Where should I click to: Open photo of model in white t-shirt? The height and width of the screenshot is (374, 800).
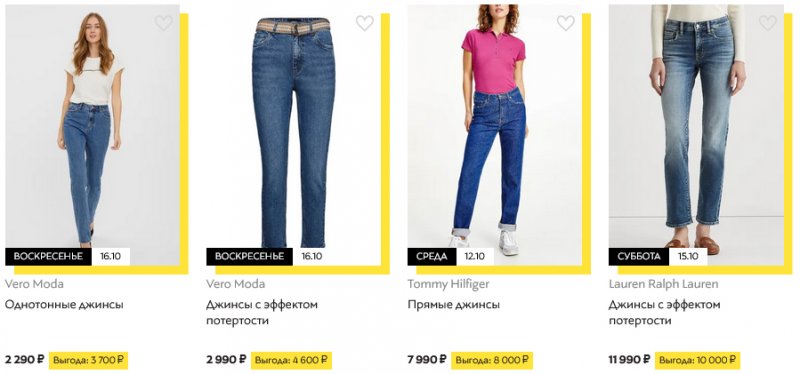92,135
